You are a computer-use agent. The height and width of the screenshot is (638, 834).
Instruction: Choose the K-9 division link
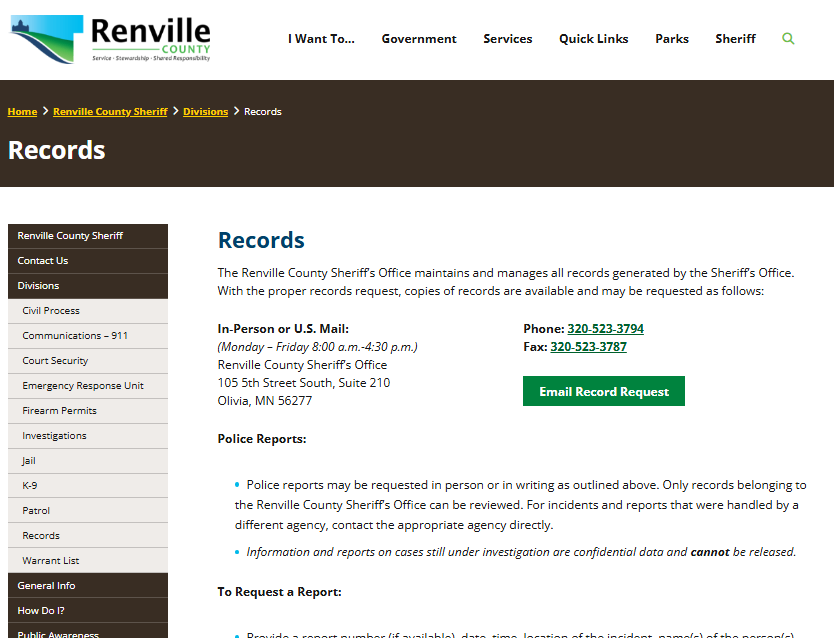tap(30, 486)
